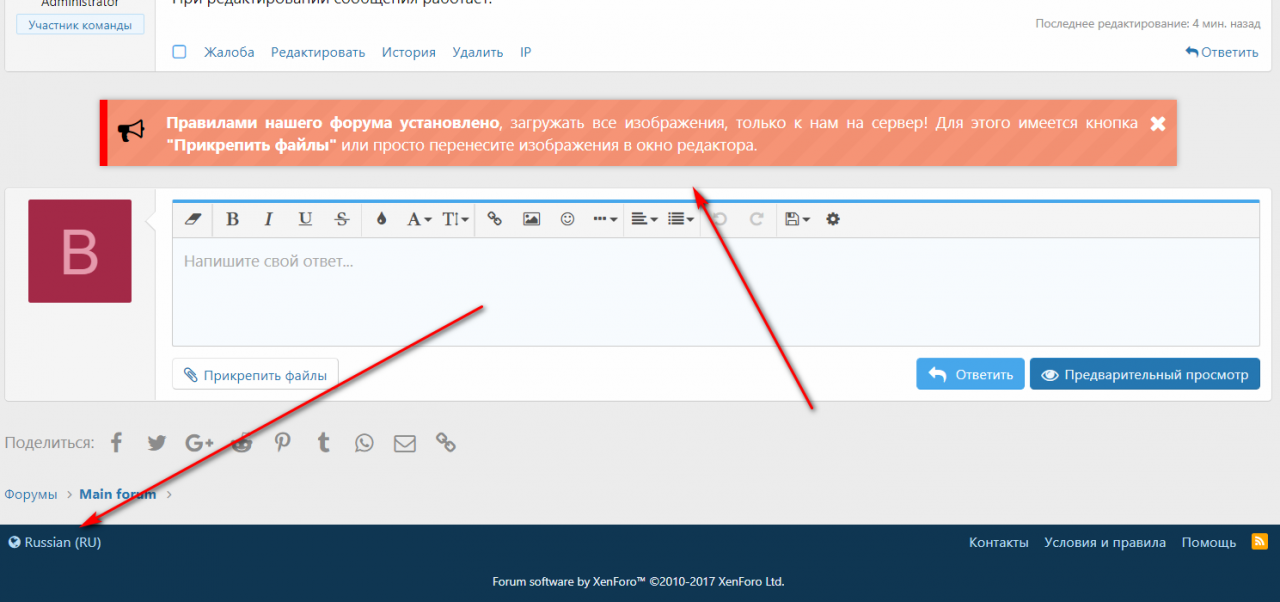Open the smilies emoji picker
The width and height of the screenshot is (1280, 602).
click(567, 219)
